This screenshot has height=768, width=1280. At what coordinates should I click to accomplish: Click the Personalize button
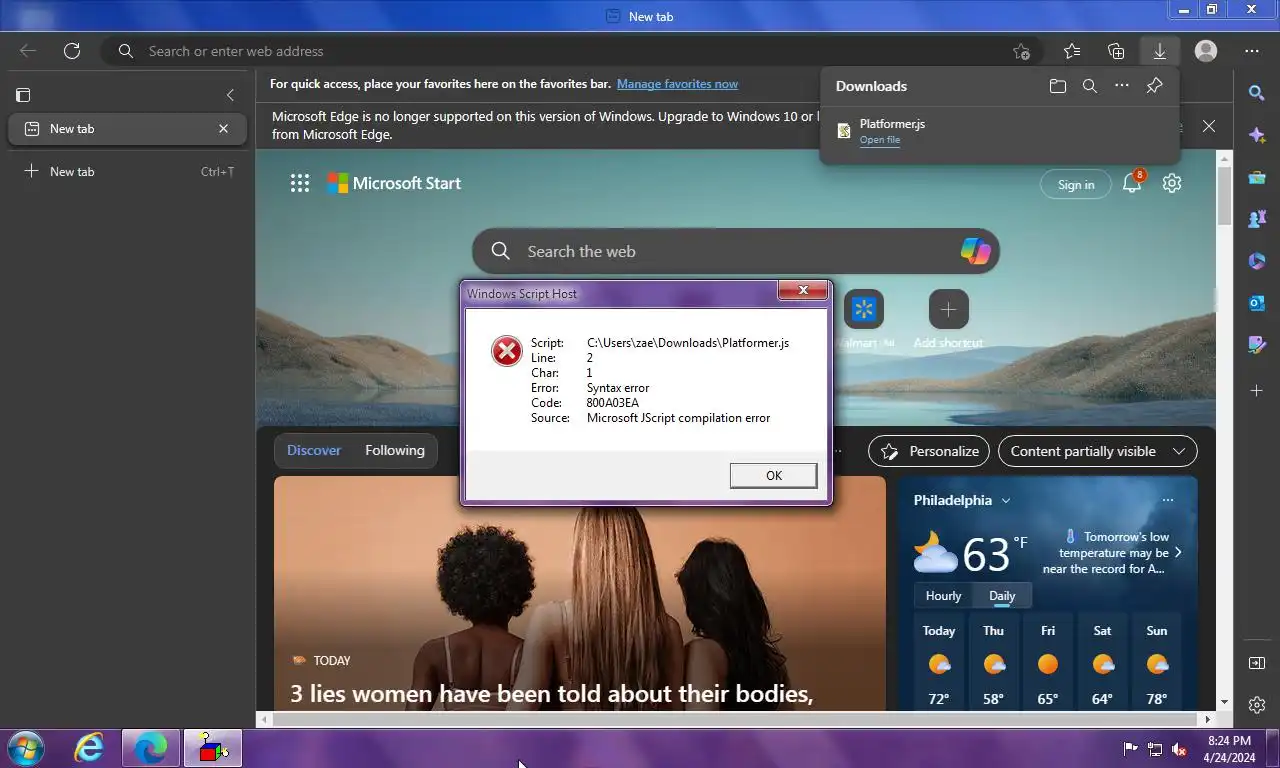coord(929,451)
